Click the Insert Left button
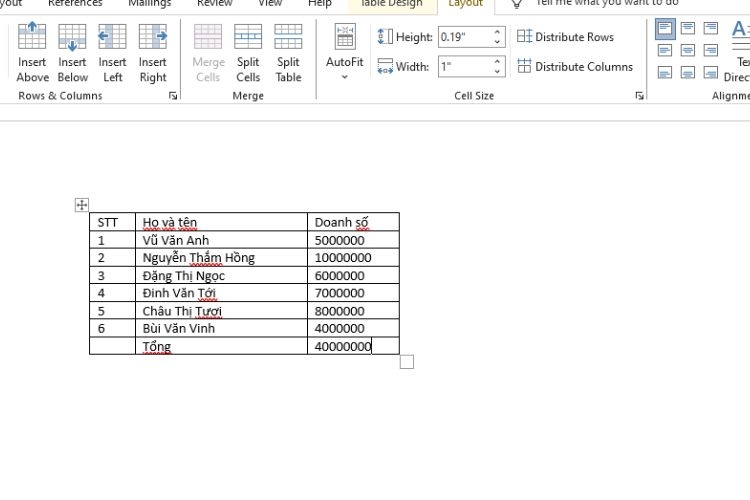This screenshot has width=750, height=500. [x=112, y=53]
